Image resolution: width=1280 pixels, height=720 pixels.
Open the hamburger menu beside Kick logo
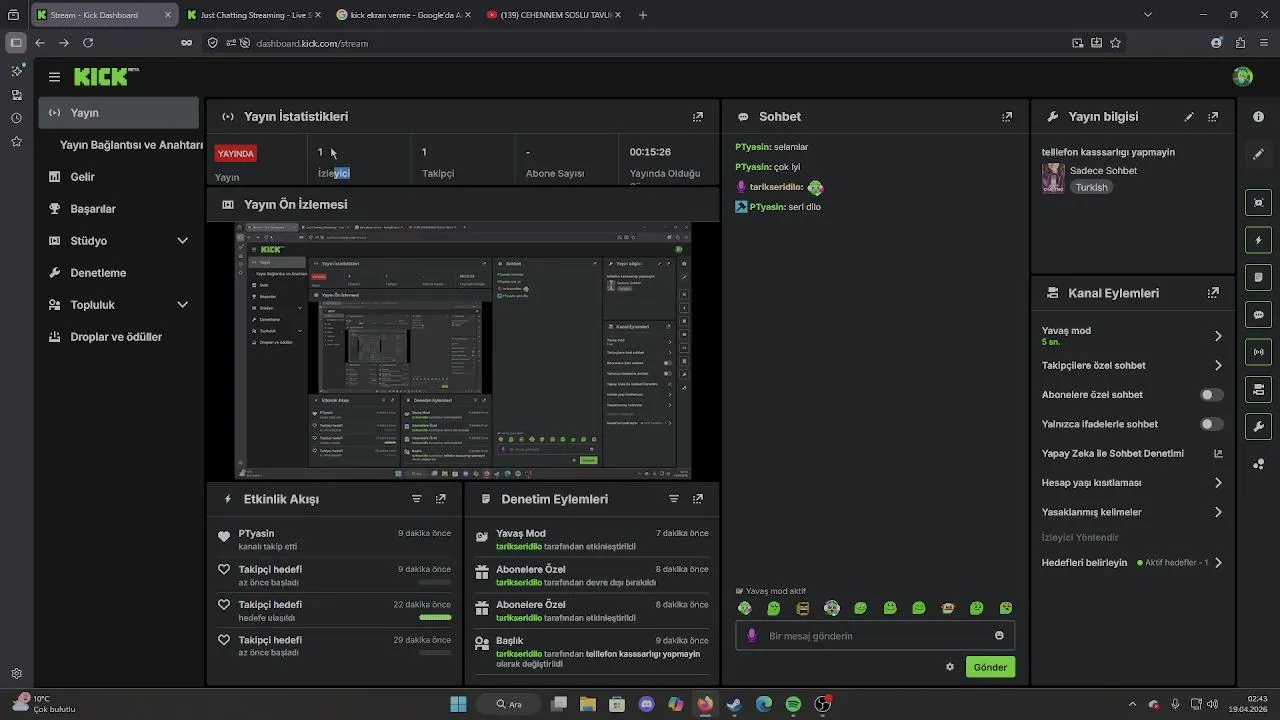[x=54, y=77]
